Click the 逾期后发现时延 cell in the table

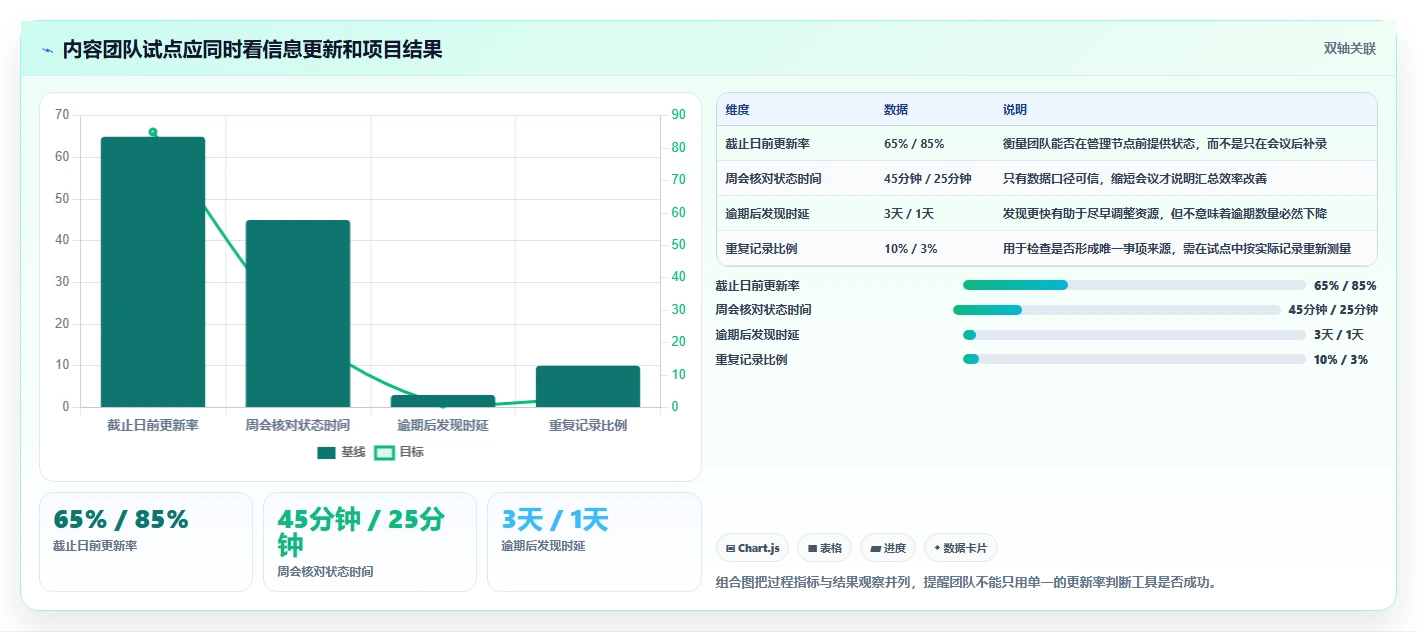(767, 214)
